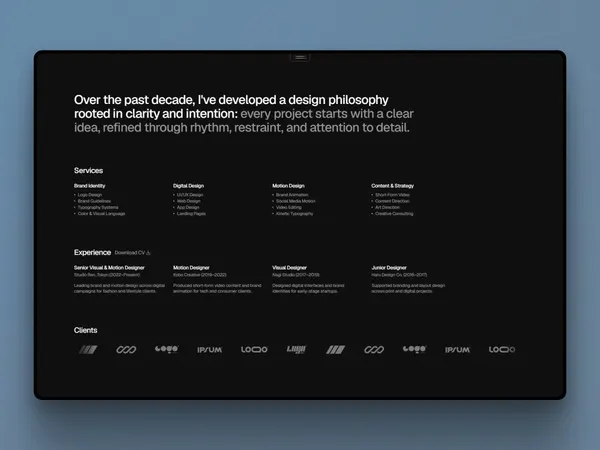This screenshot has height=450, width=600.
Task: Click the Brand Guidelines list item
Action: click(94, 201)
